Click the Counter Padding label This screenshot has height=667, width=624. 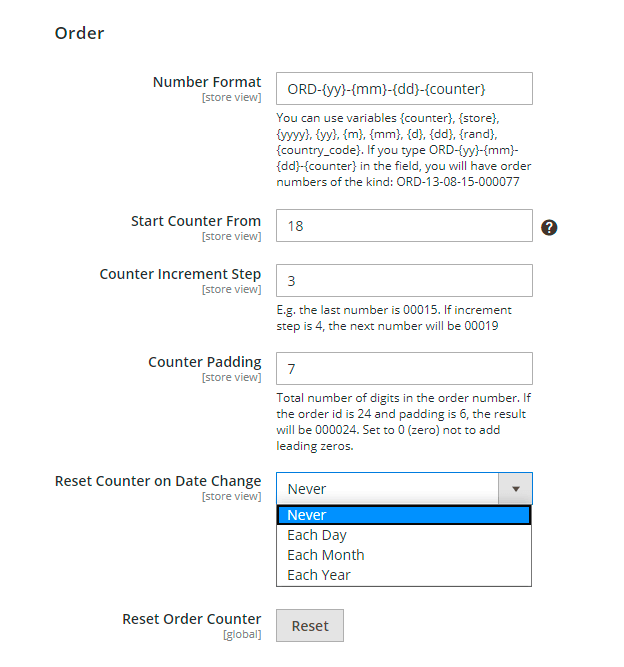tap(205, 362)
